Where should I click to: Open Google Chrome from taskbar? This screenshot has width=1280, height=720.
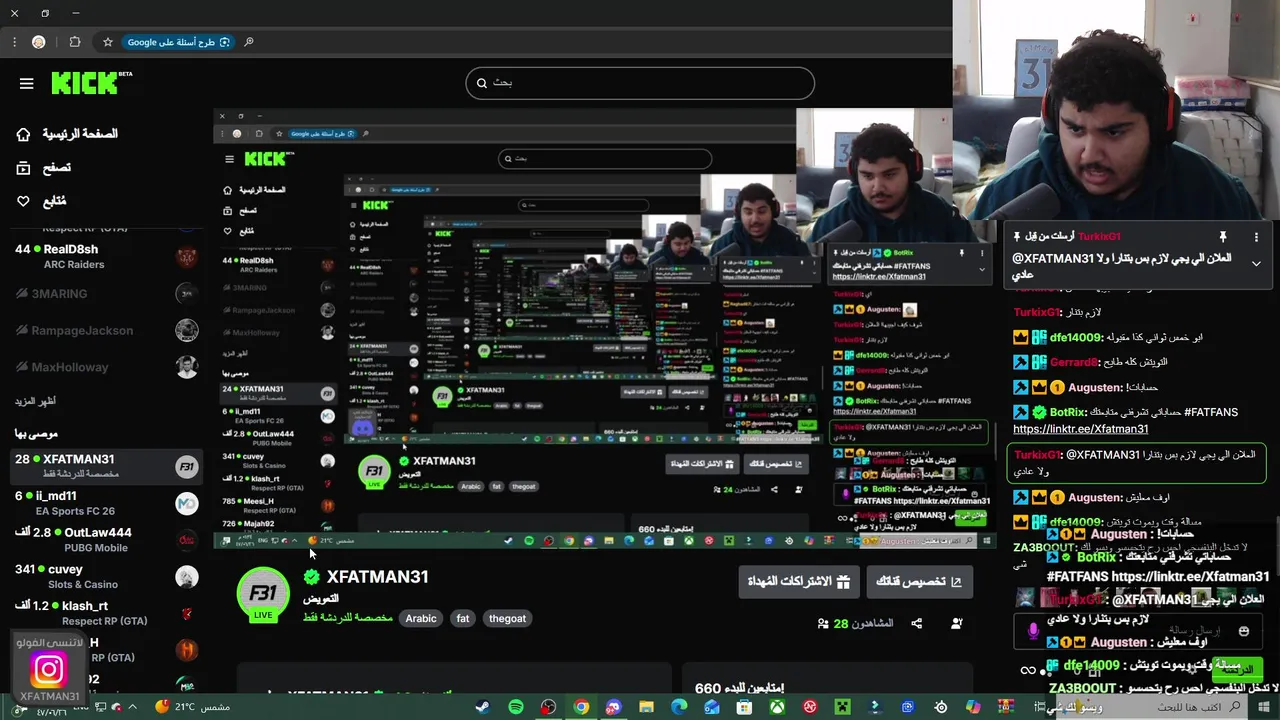click(581, 707)
